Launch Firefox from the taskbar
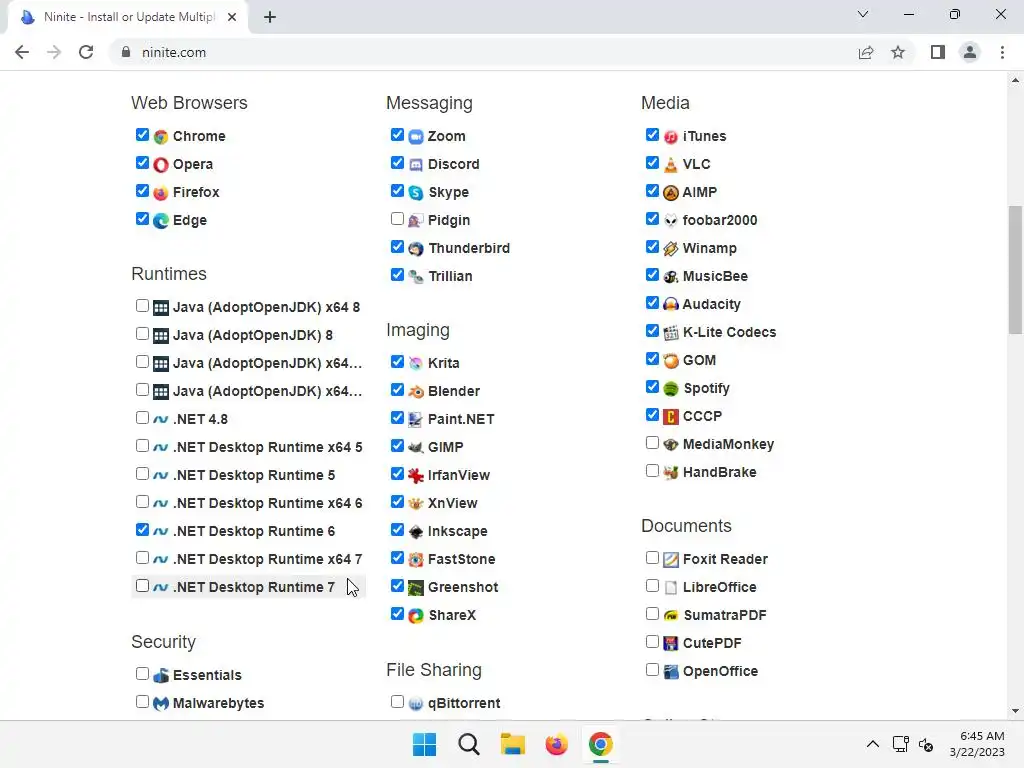Image resolution: width=1024 pixels, height=768 pixels. tap(556, 744)
